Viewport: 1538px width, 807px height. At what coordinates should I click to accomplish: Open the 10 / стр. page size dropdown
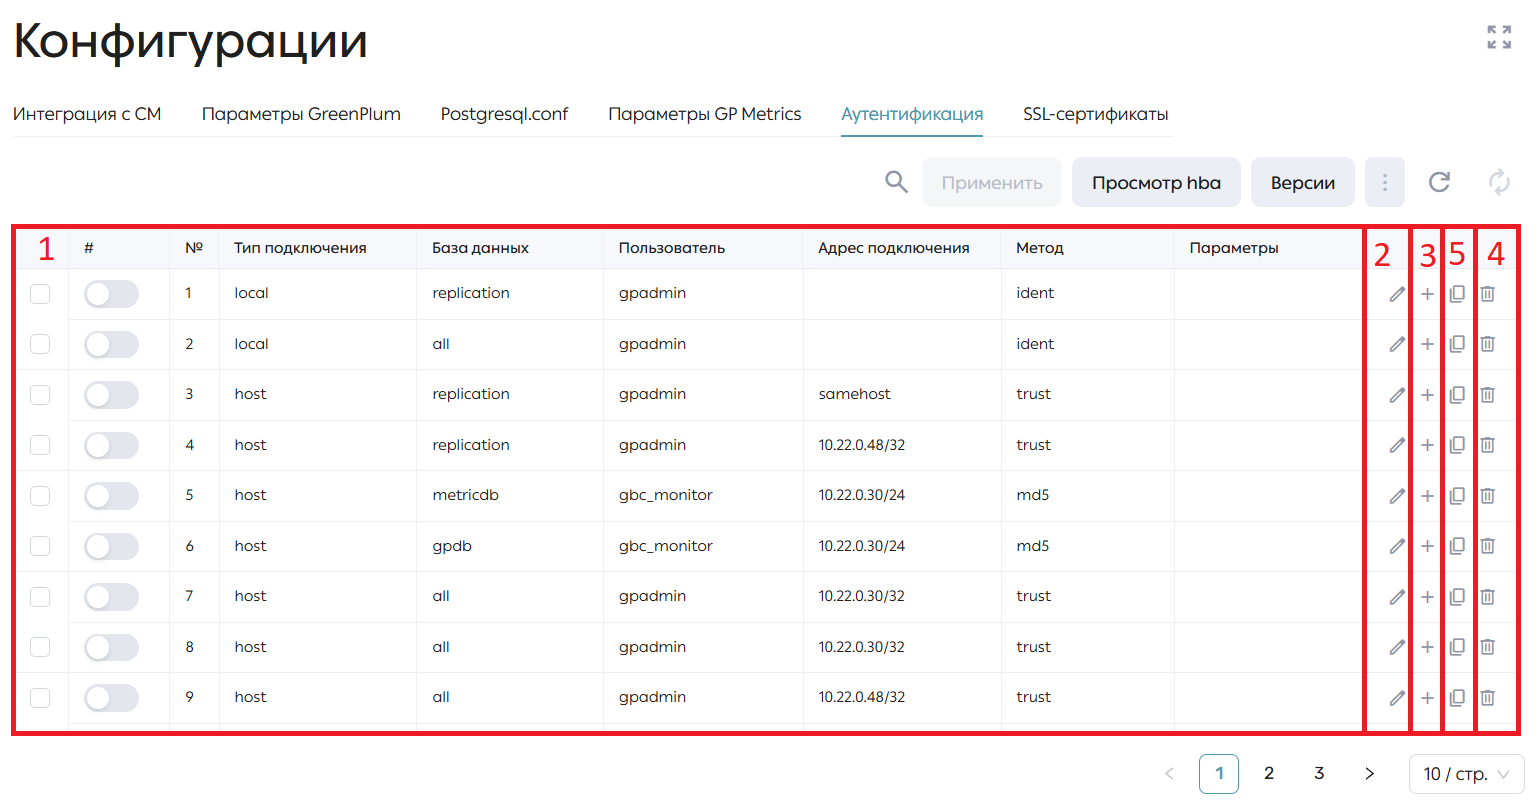pos(1466,774)
